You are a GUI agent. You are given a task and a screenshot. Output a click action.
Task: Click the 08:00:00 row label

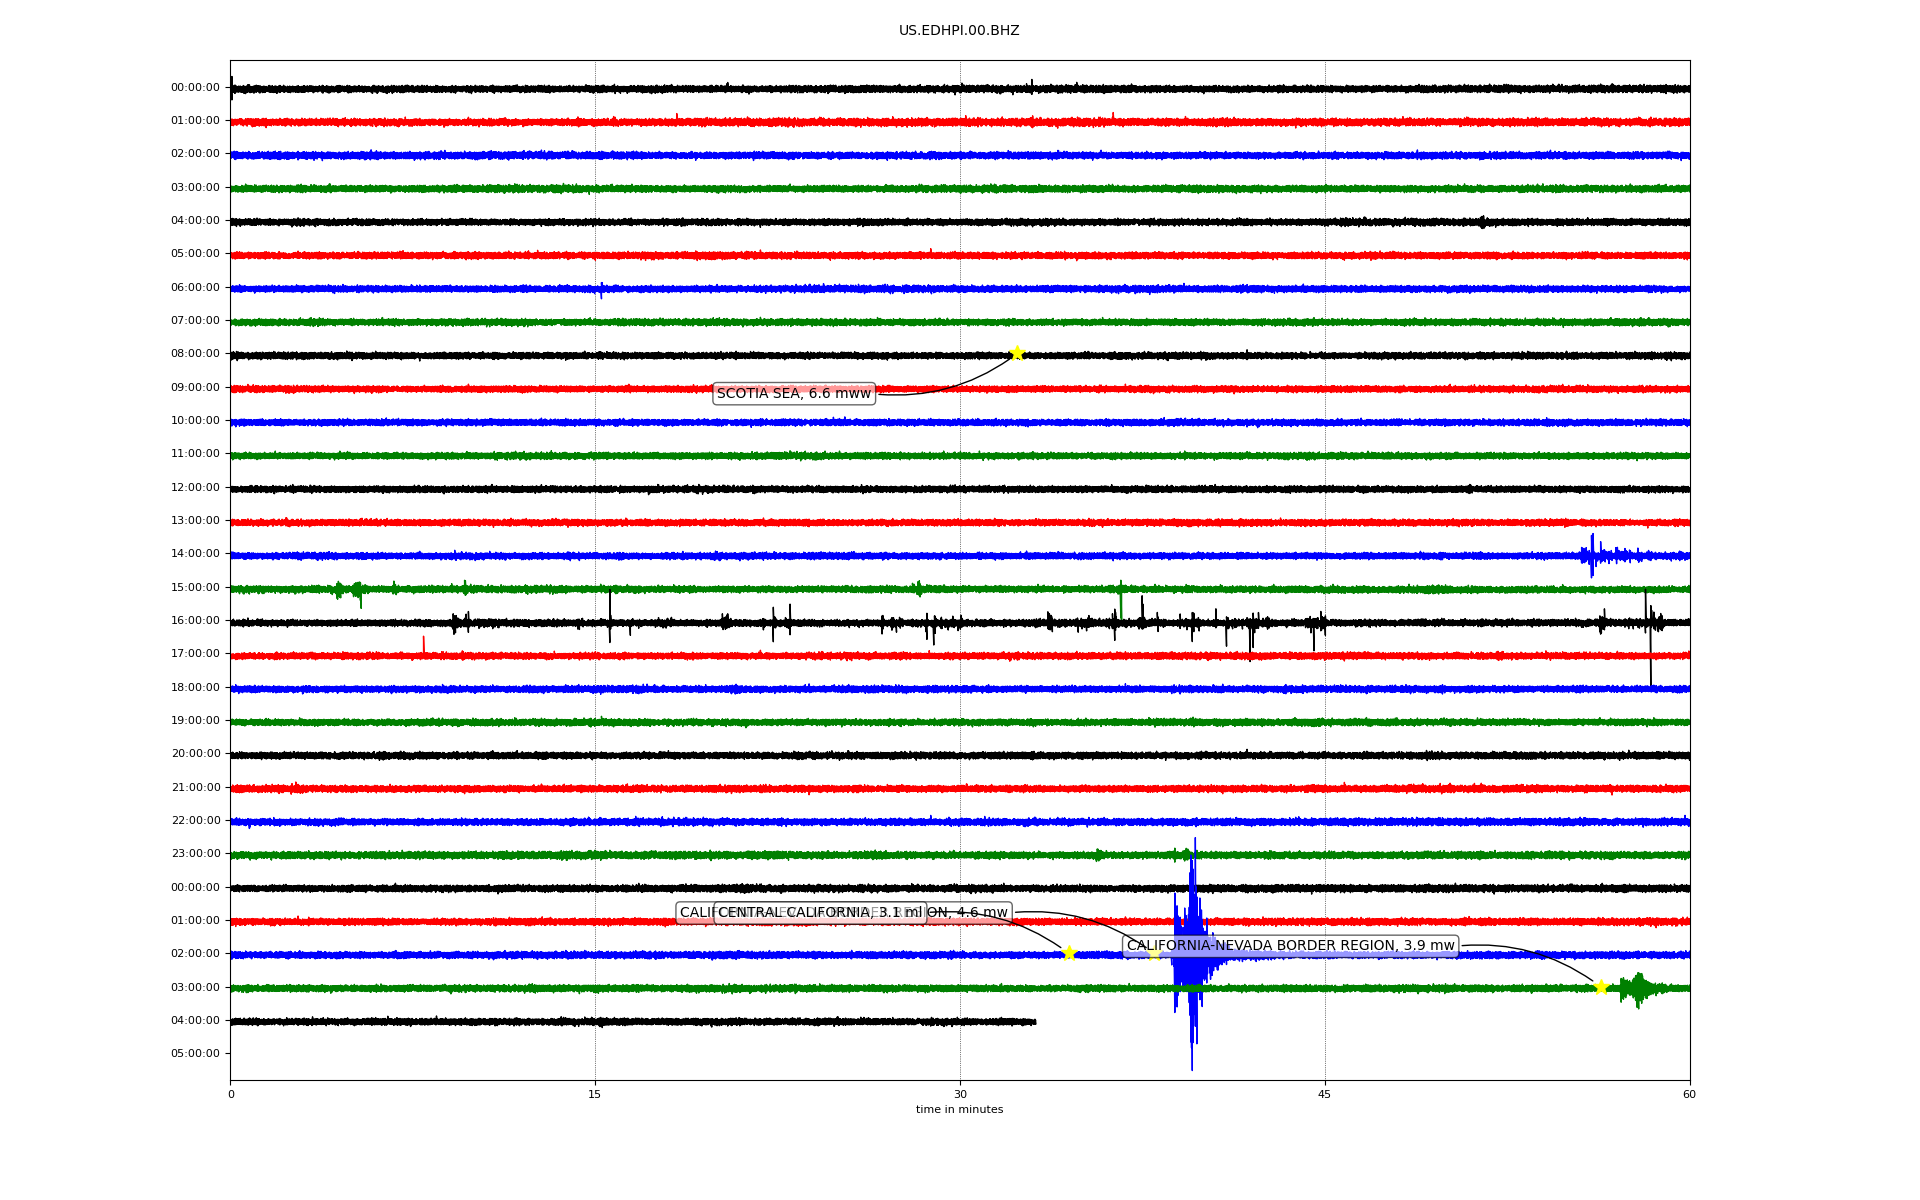click(x=195, y=354)
